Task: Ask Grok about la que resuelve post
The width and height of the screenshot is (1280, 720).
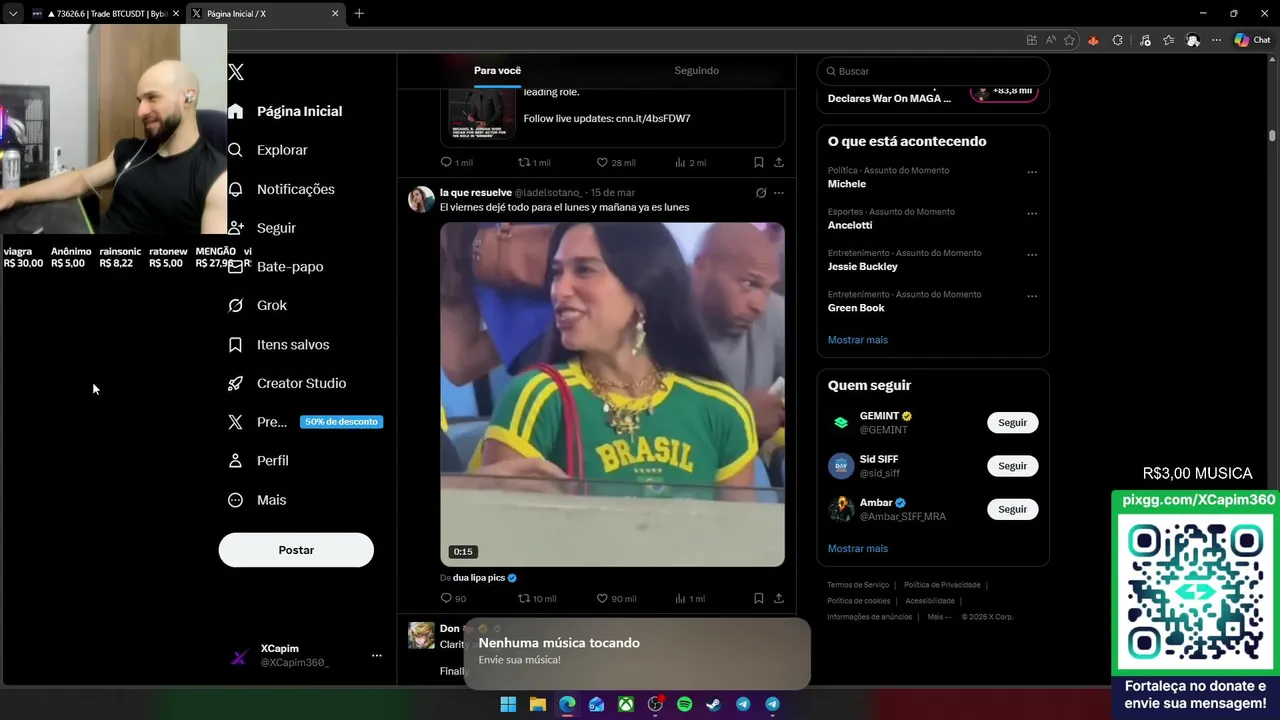Action: [761, 193]
